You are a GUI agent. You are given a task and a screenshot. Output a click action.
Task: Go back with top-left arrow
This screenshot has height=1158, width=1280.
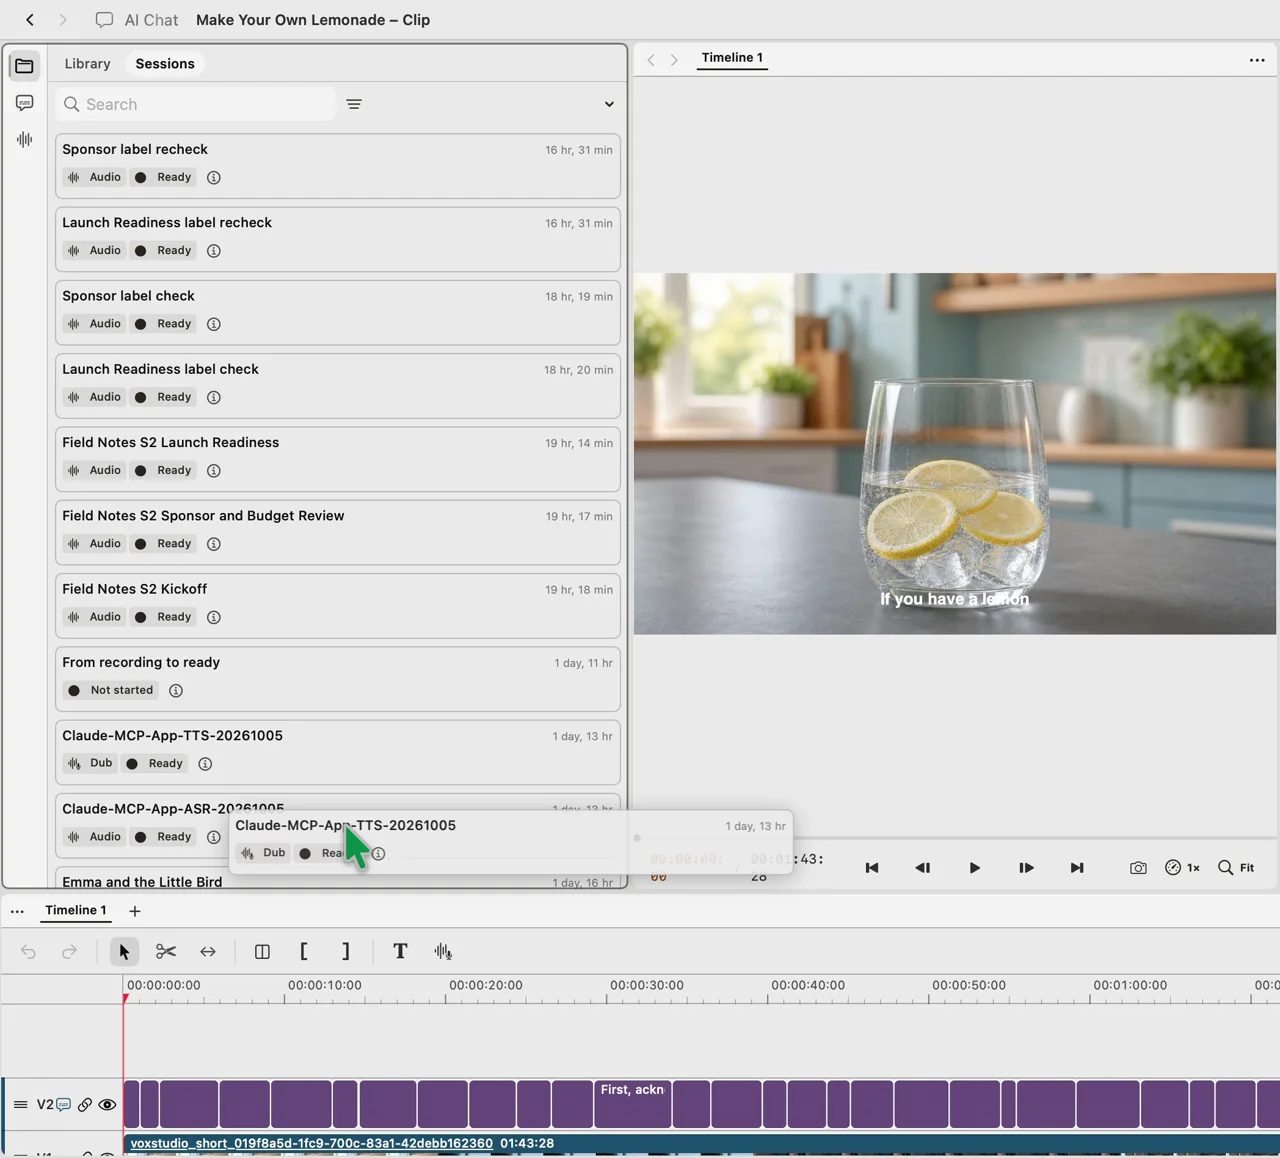tap(30, 20)
